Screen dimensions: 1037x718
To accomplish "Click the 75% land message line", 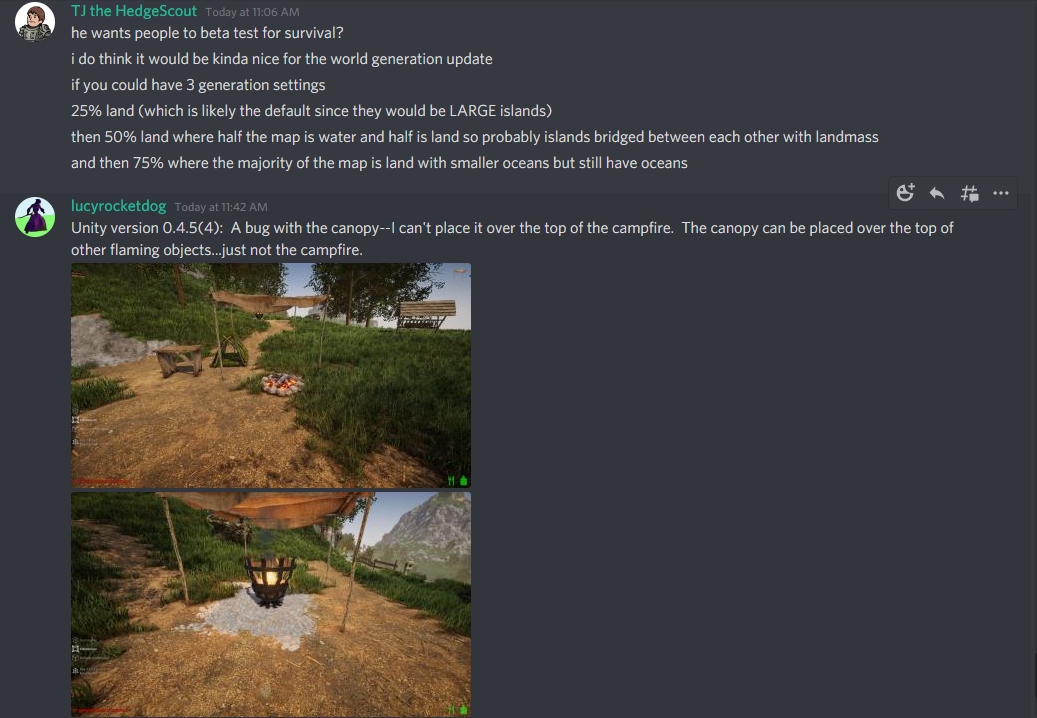I will [x=379, y=163].
